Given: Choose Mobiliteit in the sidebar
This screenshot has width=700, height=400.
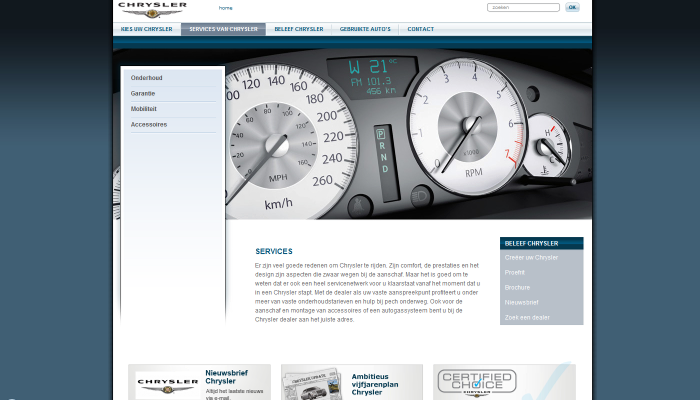Looking at the screenshot, I should tap(144, 109).
